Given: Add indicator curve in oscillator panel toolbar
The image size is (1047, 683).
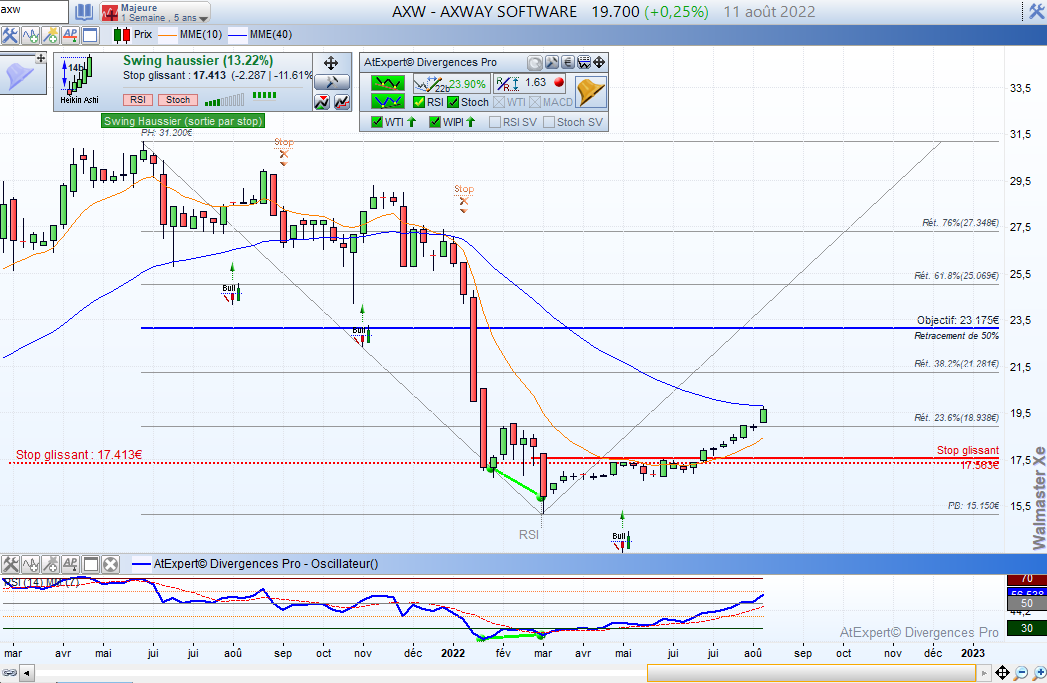Looking at the screenshot, I should coord(30,565).
